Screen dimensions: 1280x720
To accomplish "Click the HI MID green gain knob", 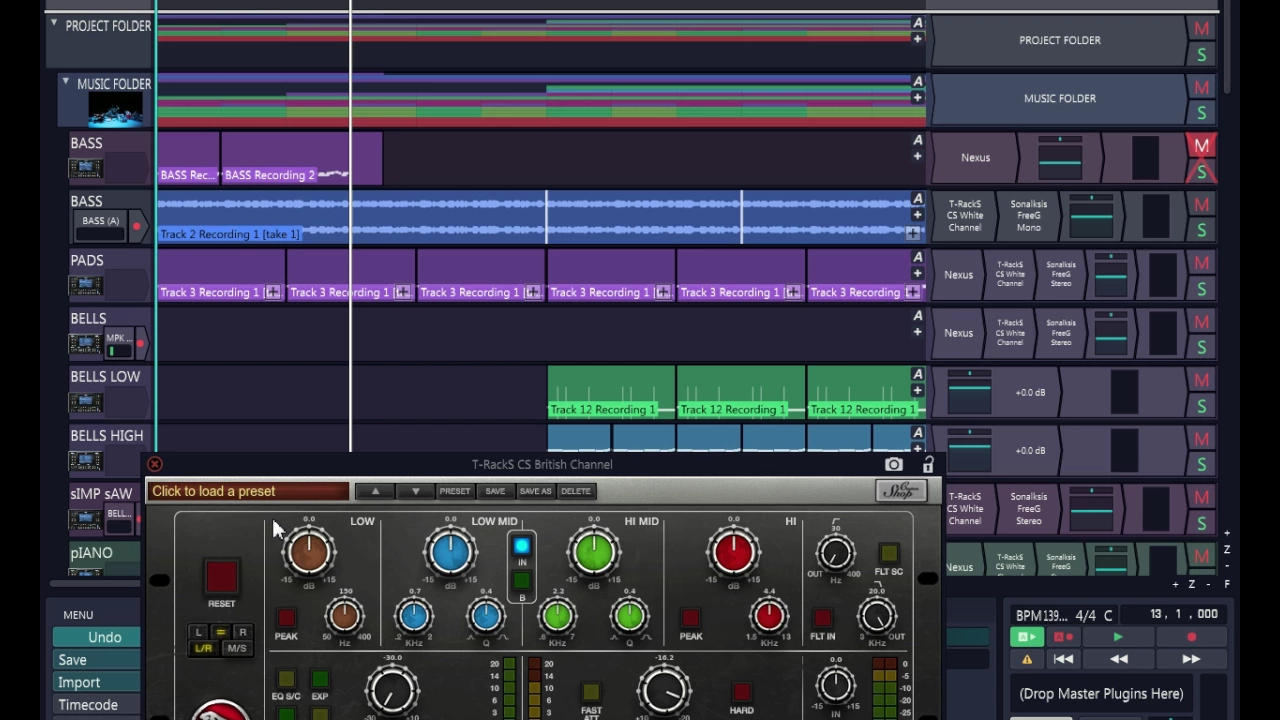I will tap(594, 551).
